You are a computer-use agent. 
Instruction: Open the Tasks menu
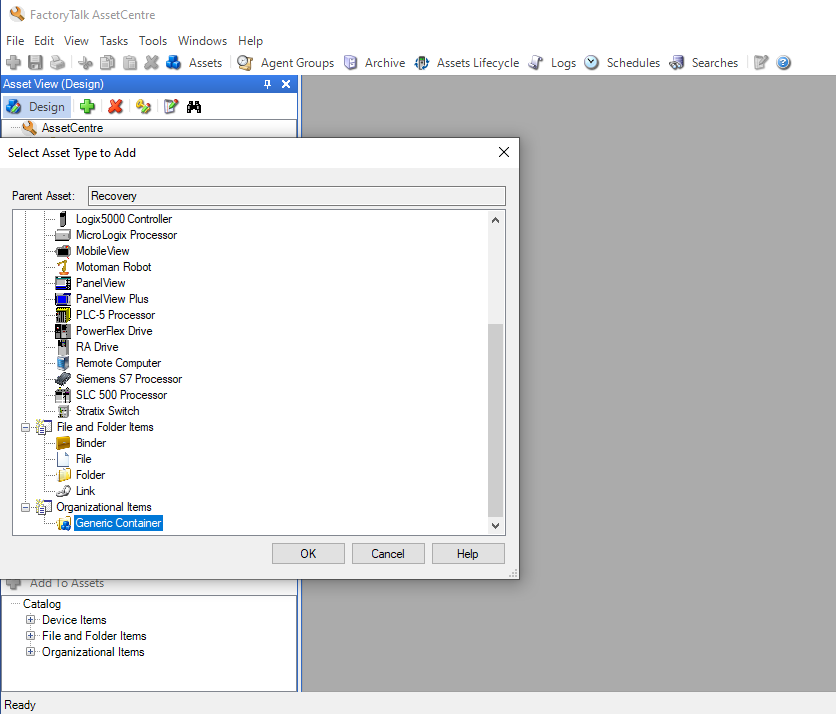(x=114, y=41)
